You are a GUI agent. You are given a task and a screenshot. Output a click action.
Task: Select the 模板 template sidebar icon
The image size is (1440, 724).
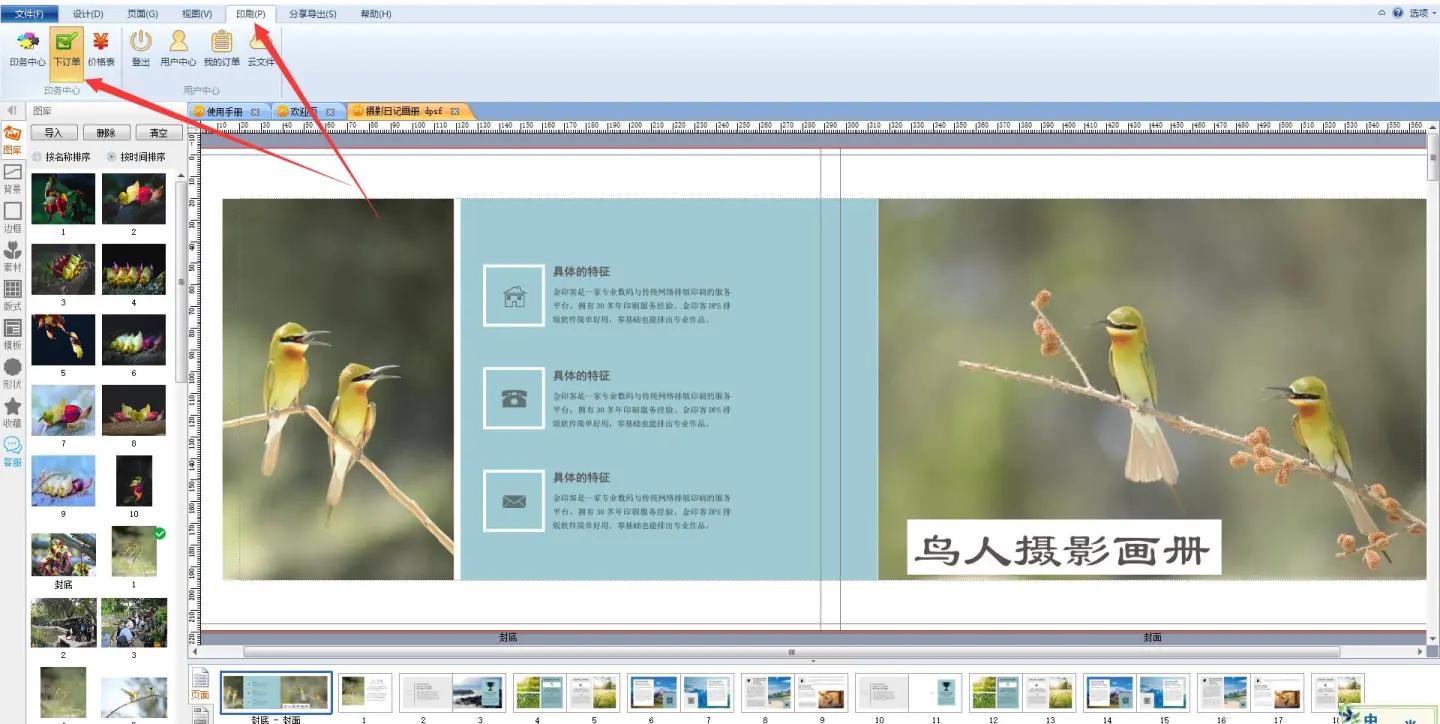tap(13, 335)
